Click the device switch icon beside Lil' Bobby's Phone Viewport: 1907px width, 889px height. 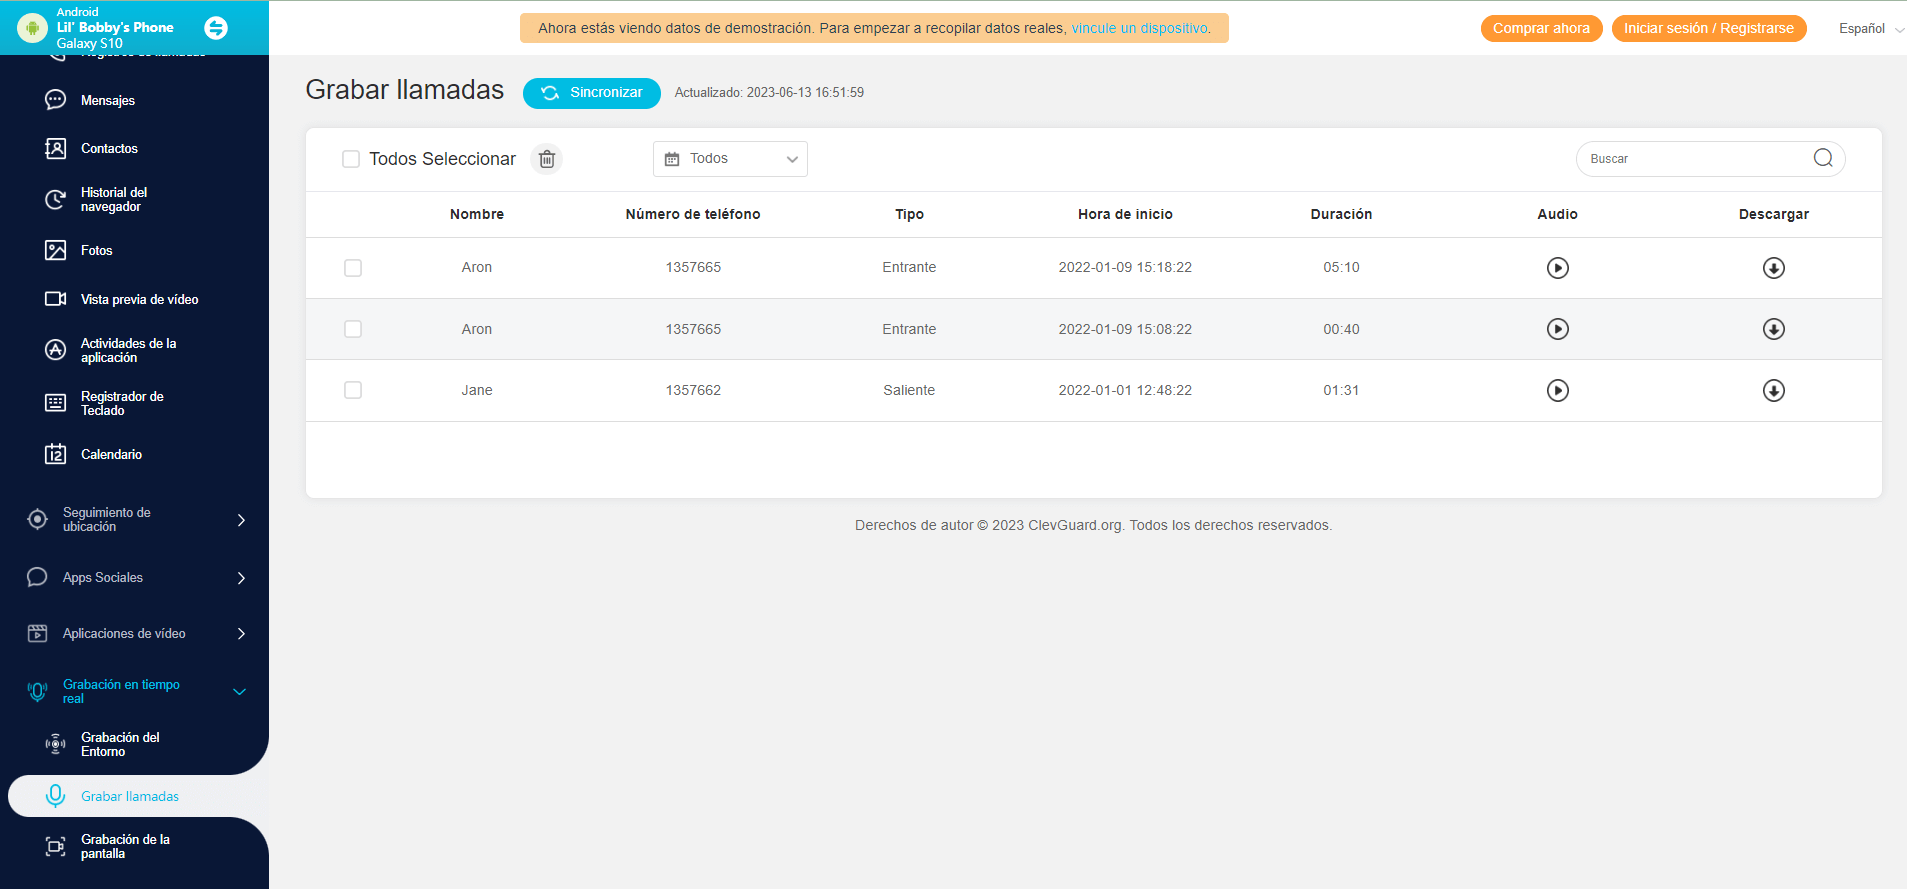click(x=216, y=28)
